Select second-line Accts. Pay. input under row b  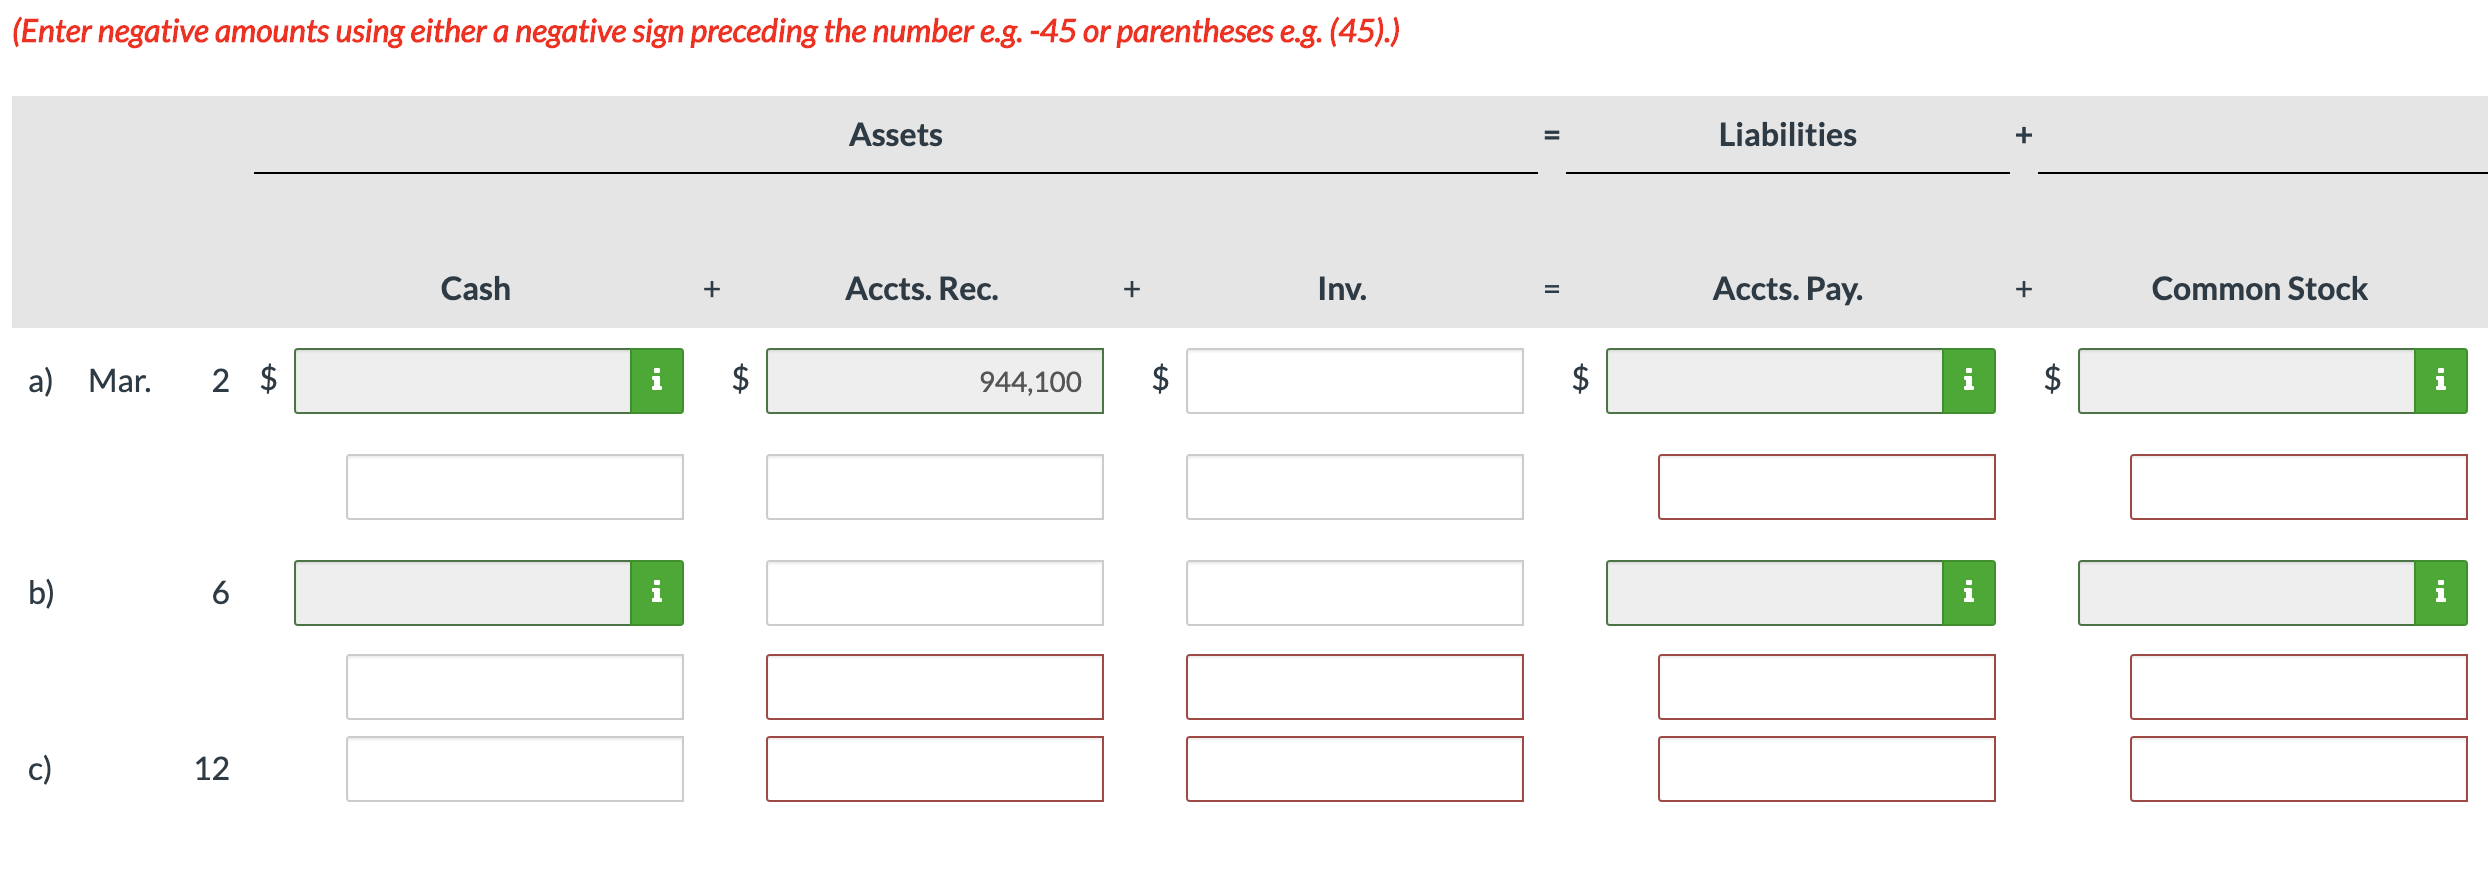[1827, 687]
